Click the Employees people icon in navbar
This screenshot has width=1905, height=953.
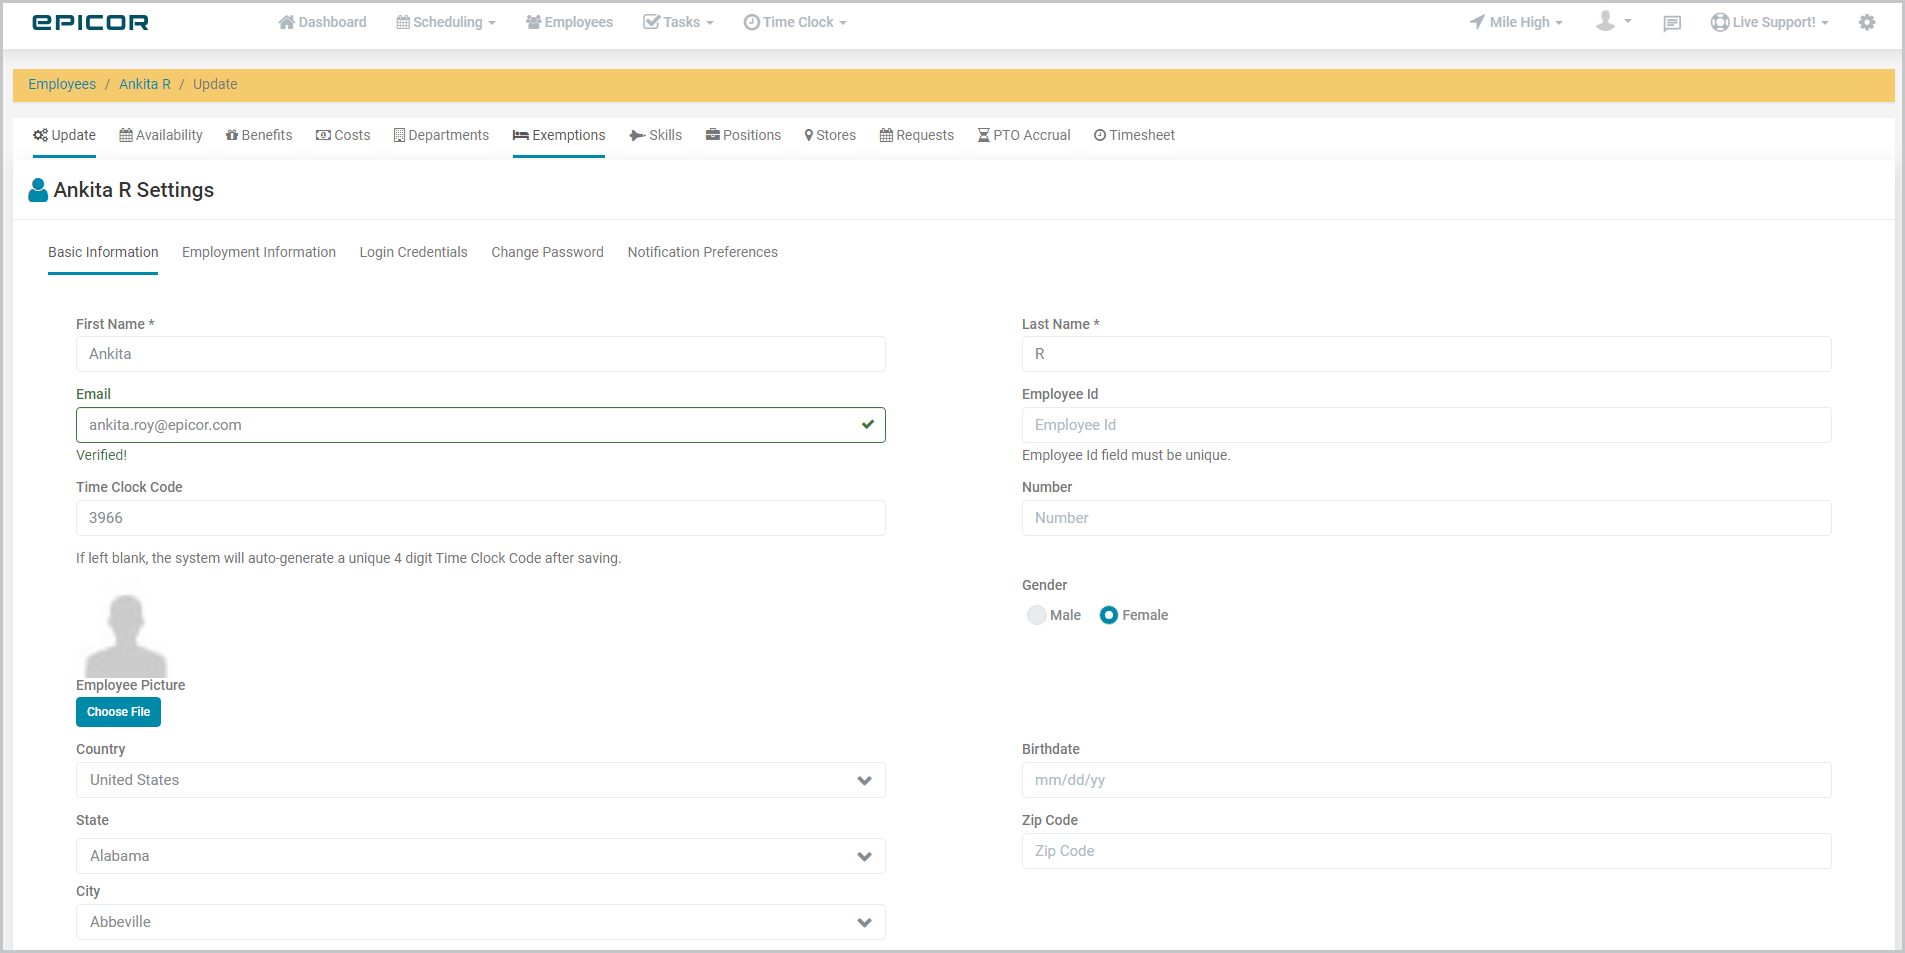tap(534, 22)
